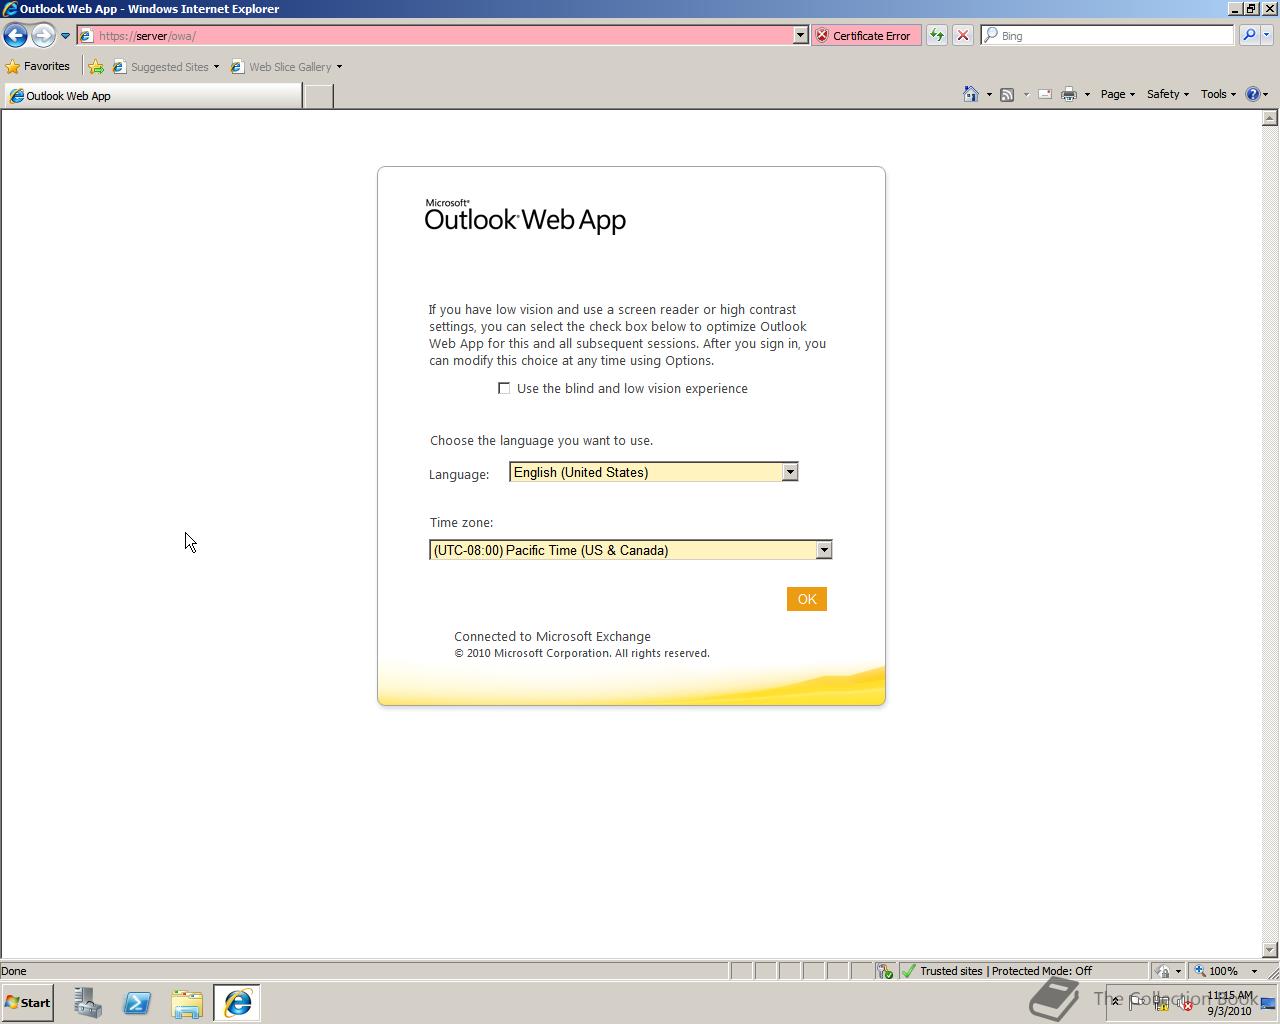Click the Print icon
Screen dimensions: 1280x1024
pos(1069,94)
